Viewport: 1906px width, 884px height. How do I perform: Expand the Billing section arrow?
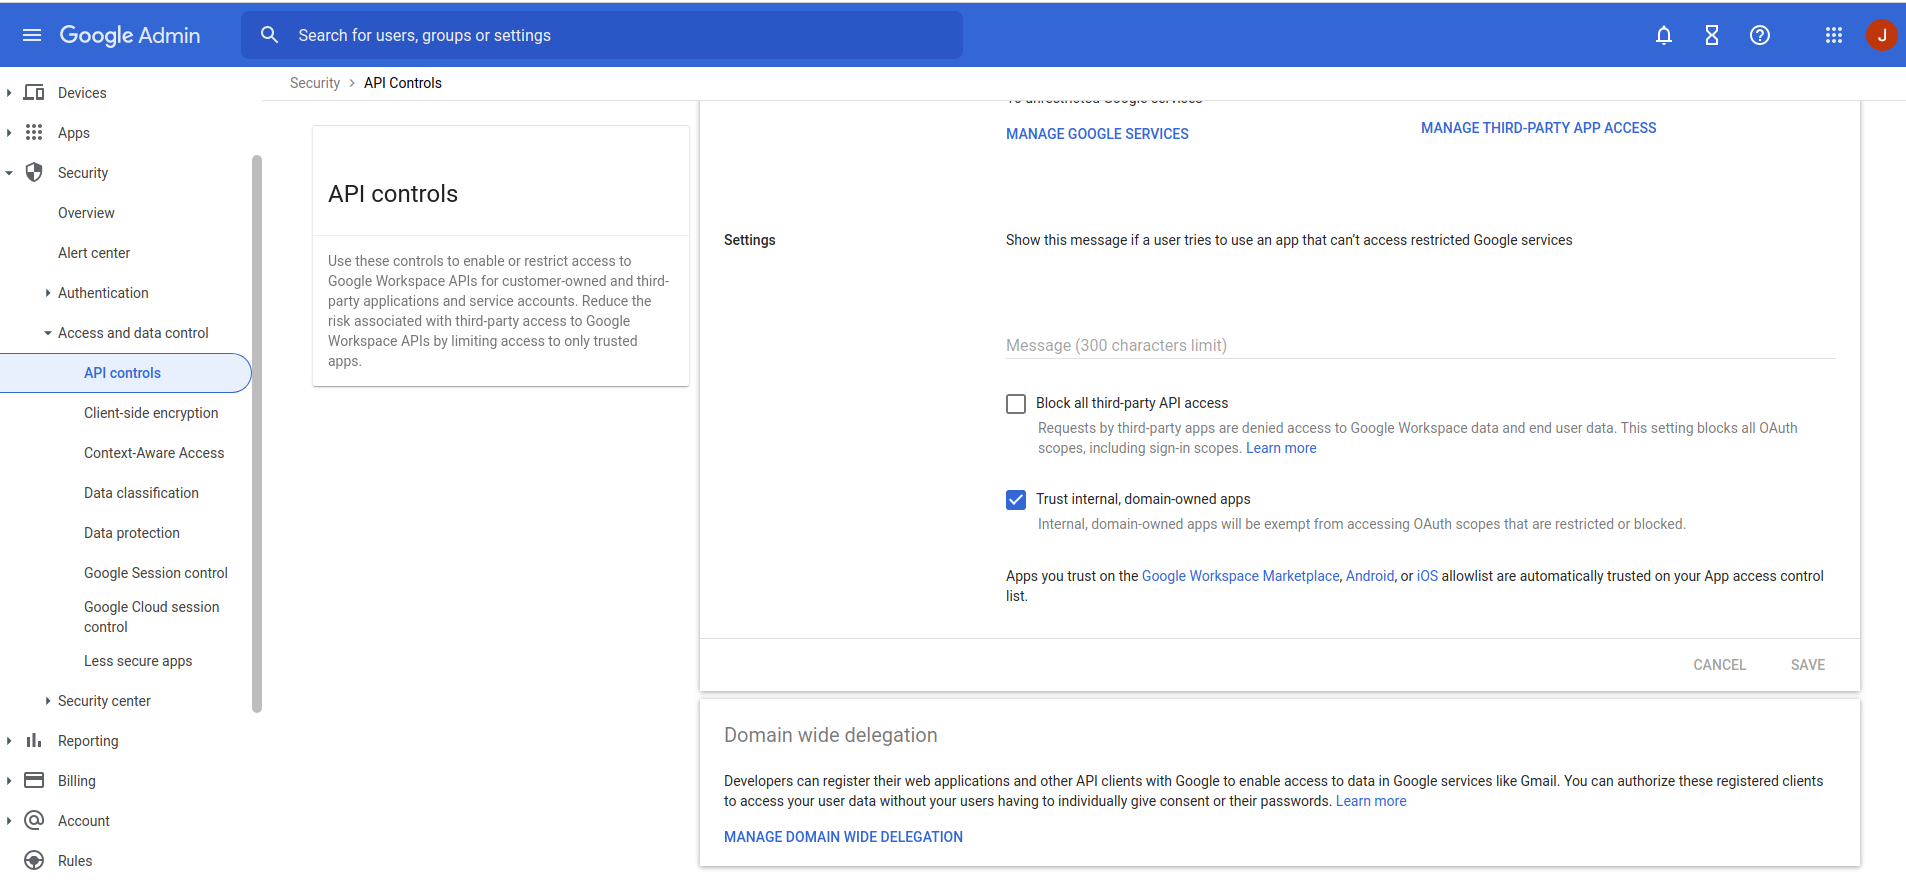click(x=9, y=781)
